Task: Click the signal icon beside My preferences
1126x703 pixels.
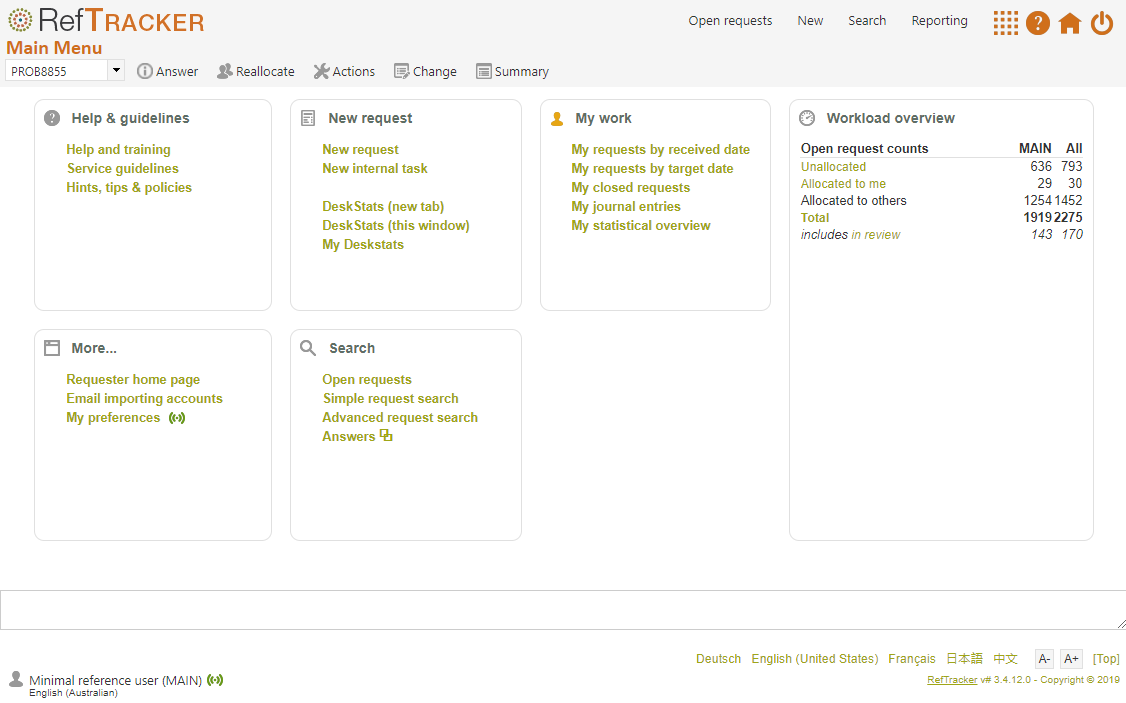Action: tap(177, 418)
